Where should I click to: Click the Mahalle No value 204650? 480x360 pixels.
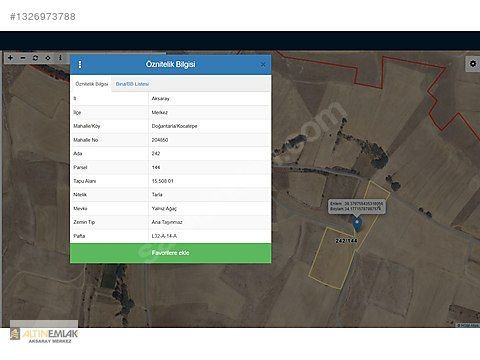(160, 140)
